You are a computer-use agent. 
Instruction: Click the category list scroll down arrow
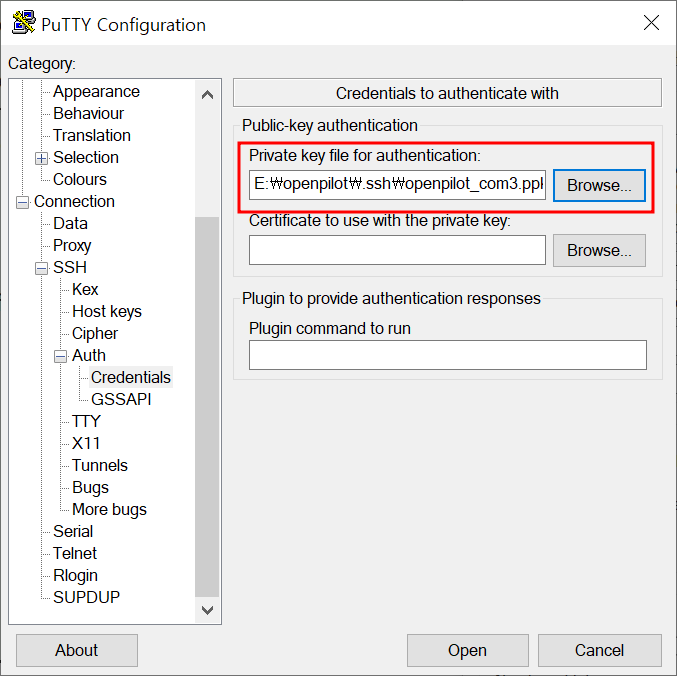[x=207, y=610]
